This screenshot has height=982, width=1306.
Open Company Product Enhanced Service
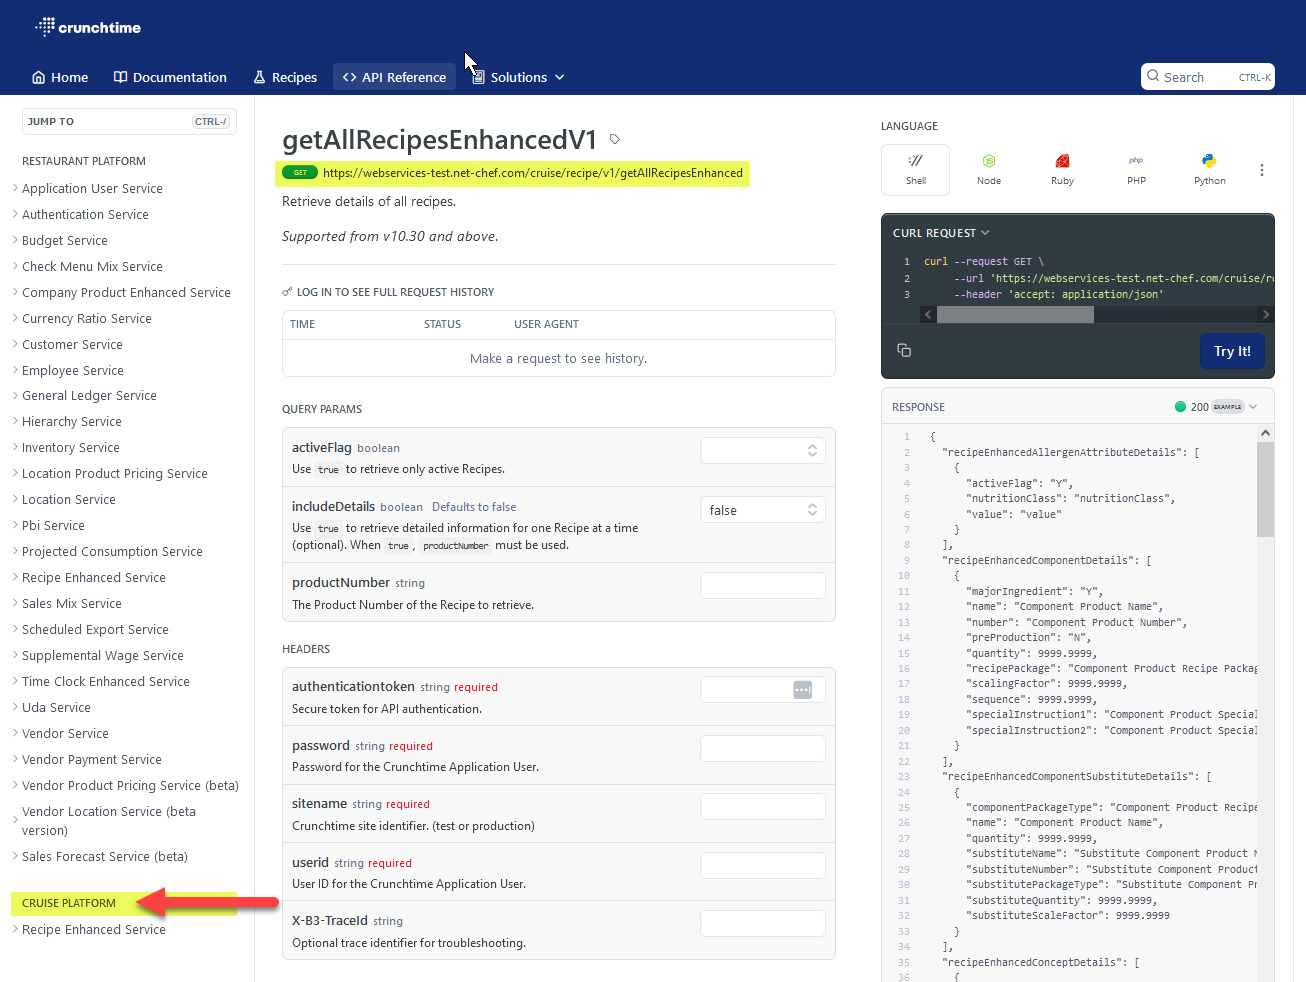(x=126, y=292)
